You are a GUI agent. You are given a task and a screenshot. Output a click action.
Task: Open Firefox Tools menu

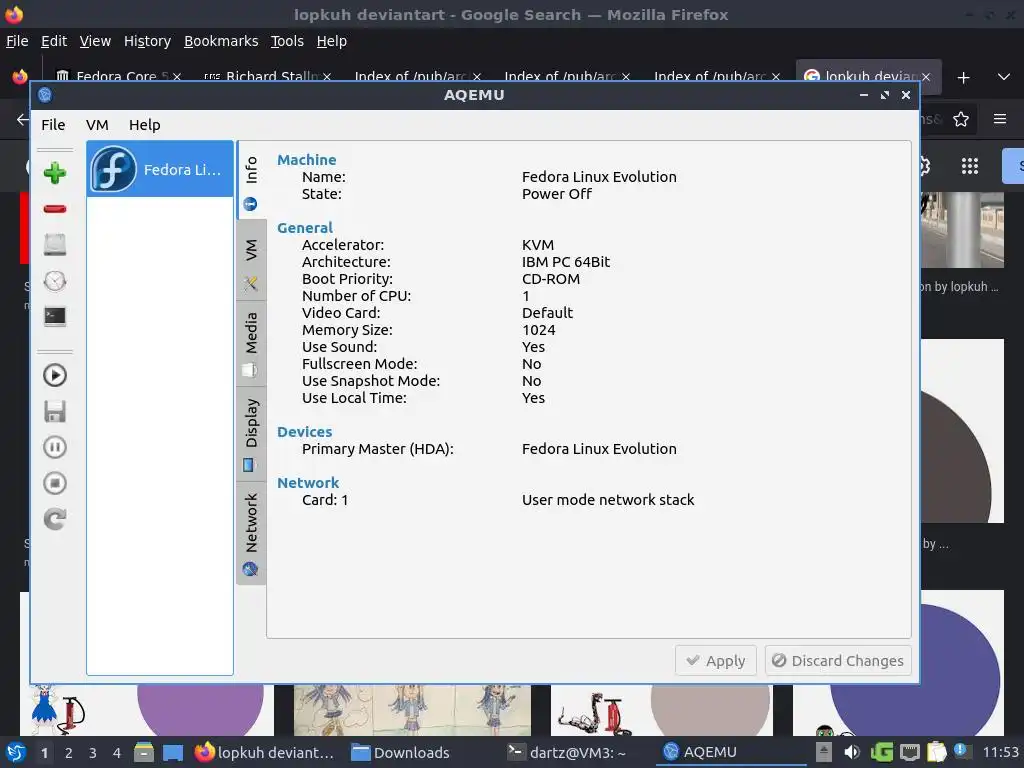[x=287, y=41]
